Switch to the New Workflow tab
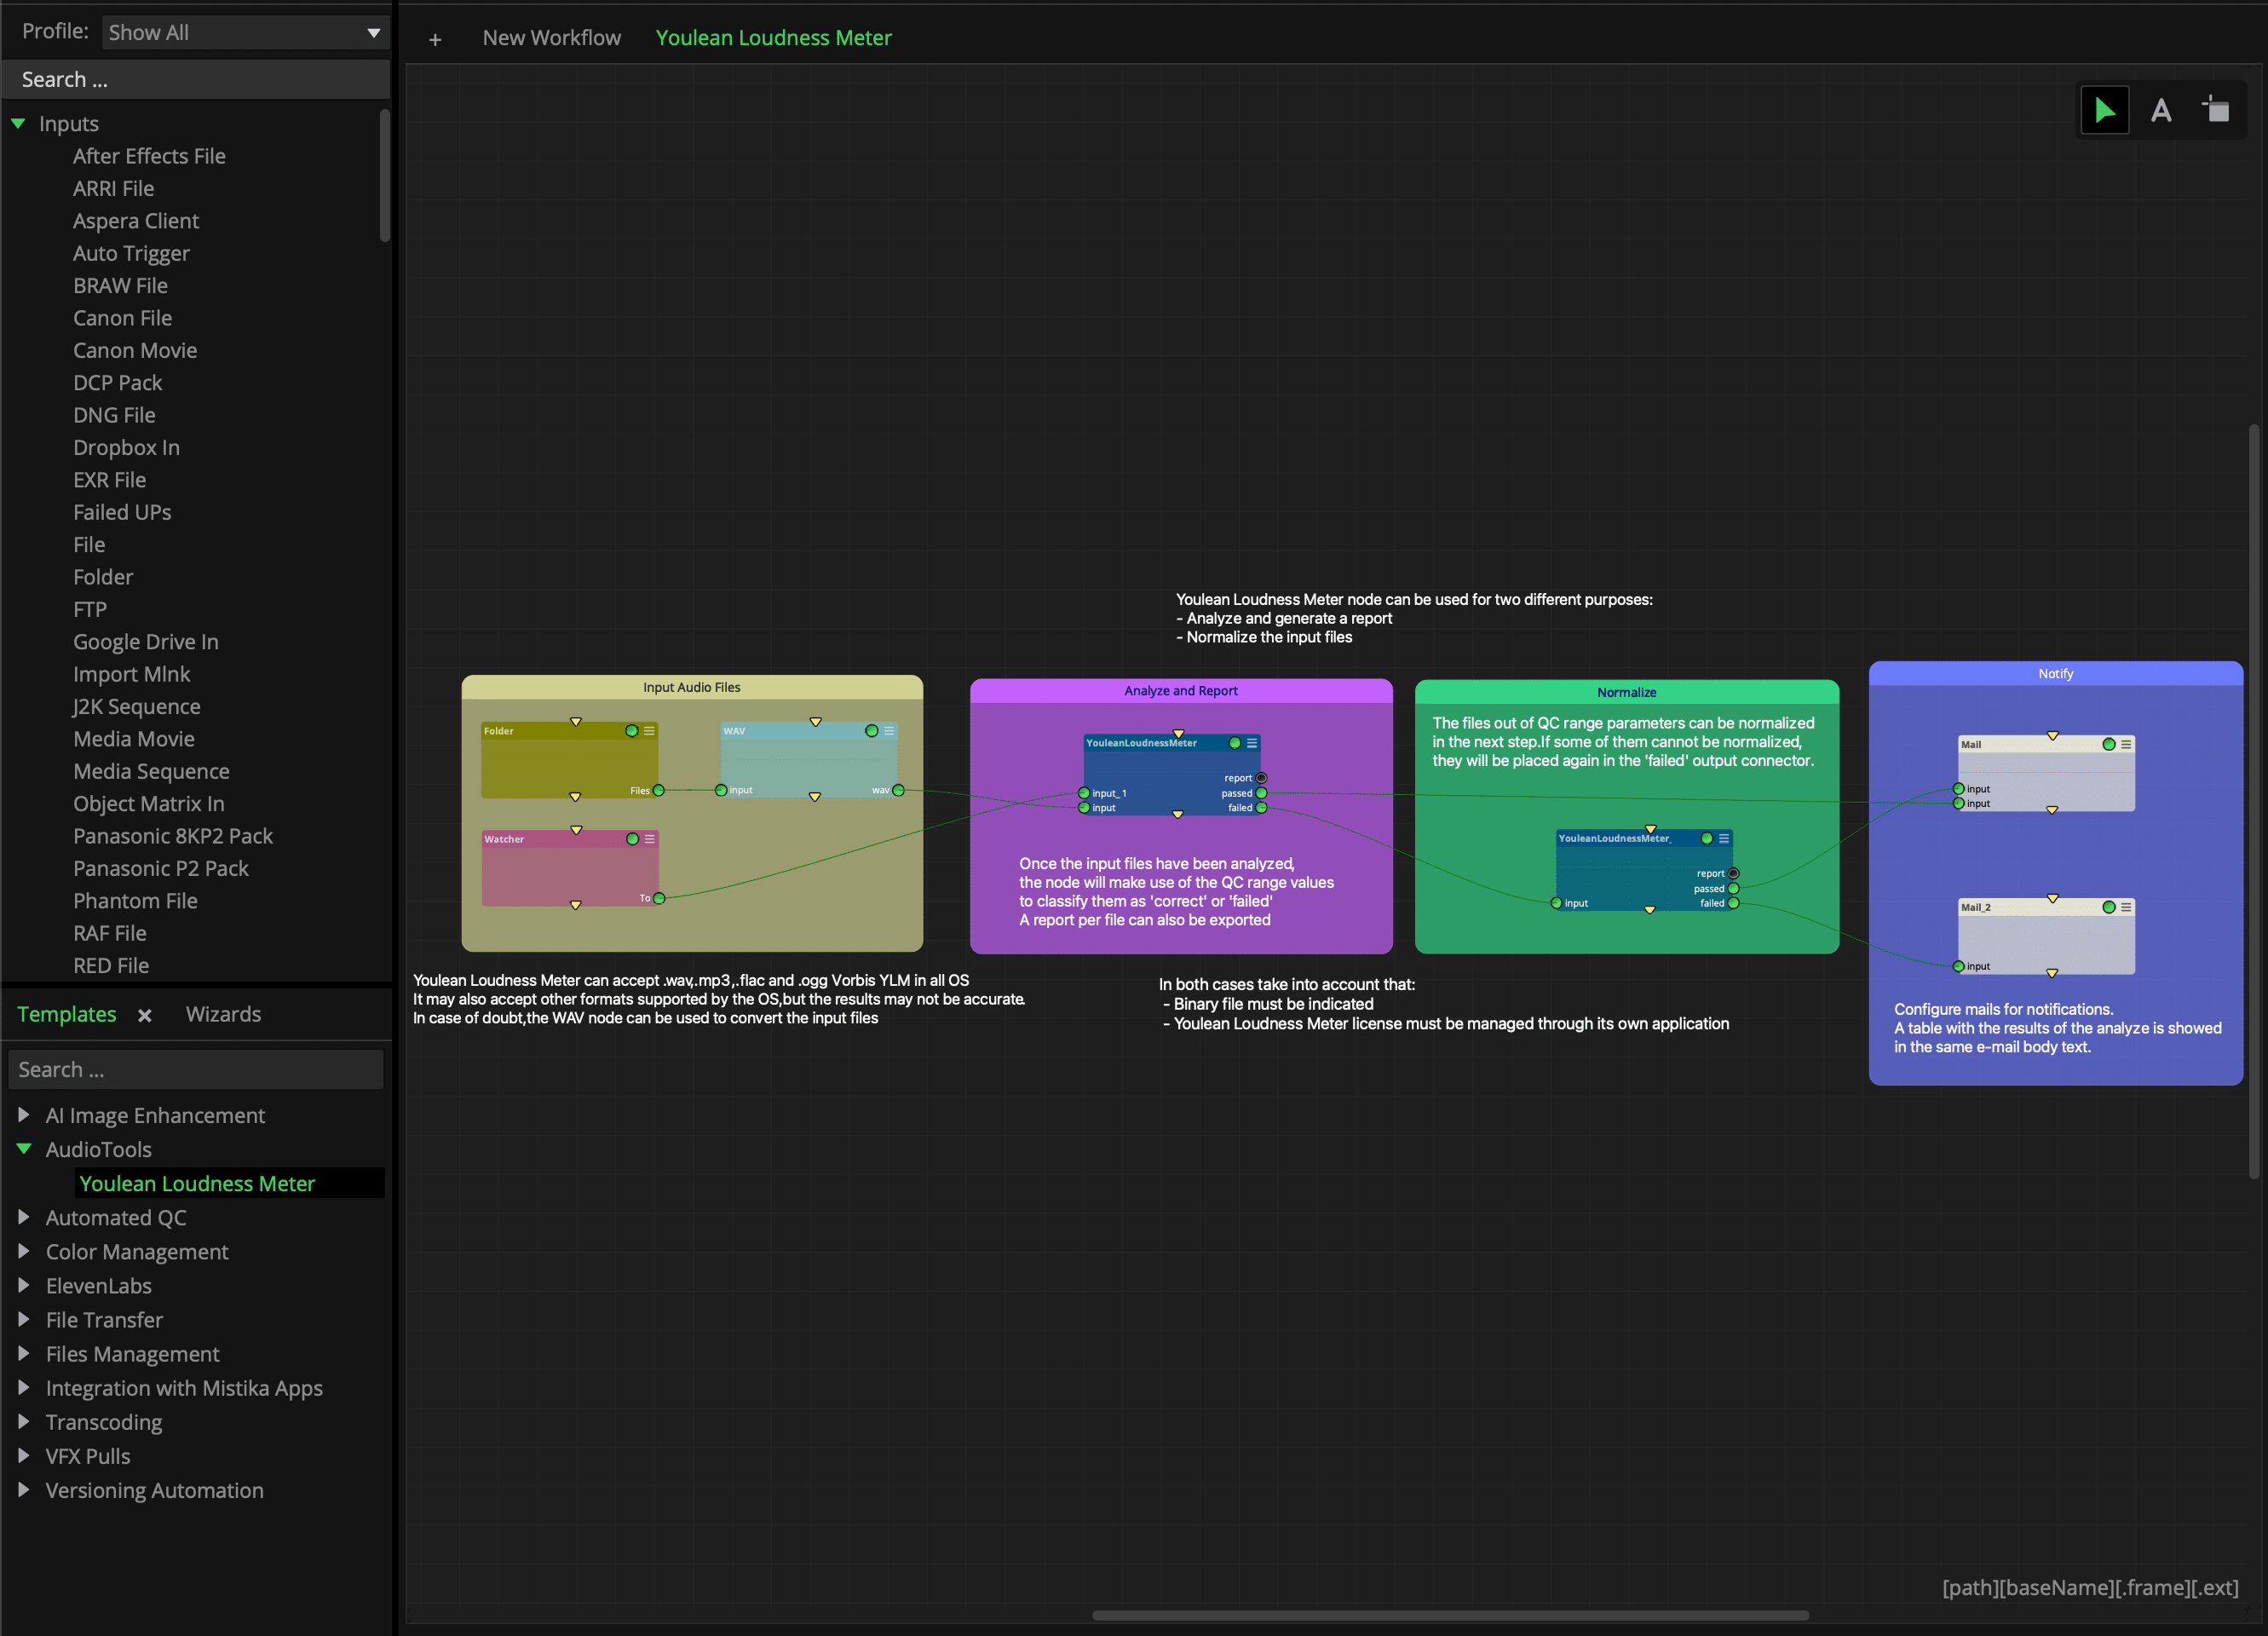2268x1636 pixels. 551,38
